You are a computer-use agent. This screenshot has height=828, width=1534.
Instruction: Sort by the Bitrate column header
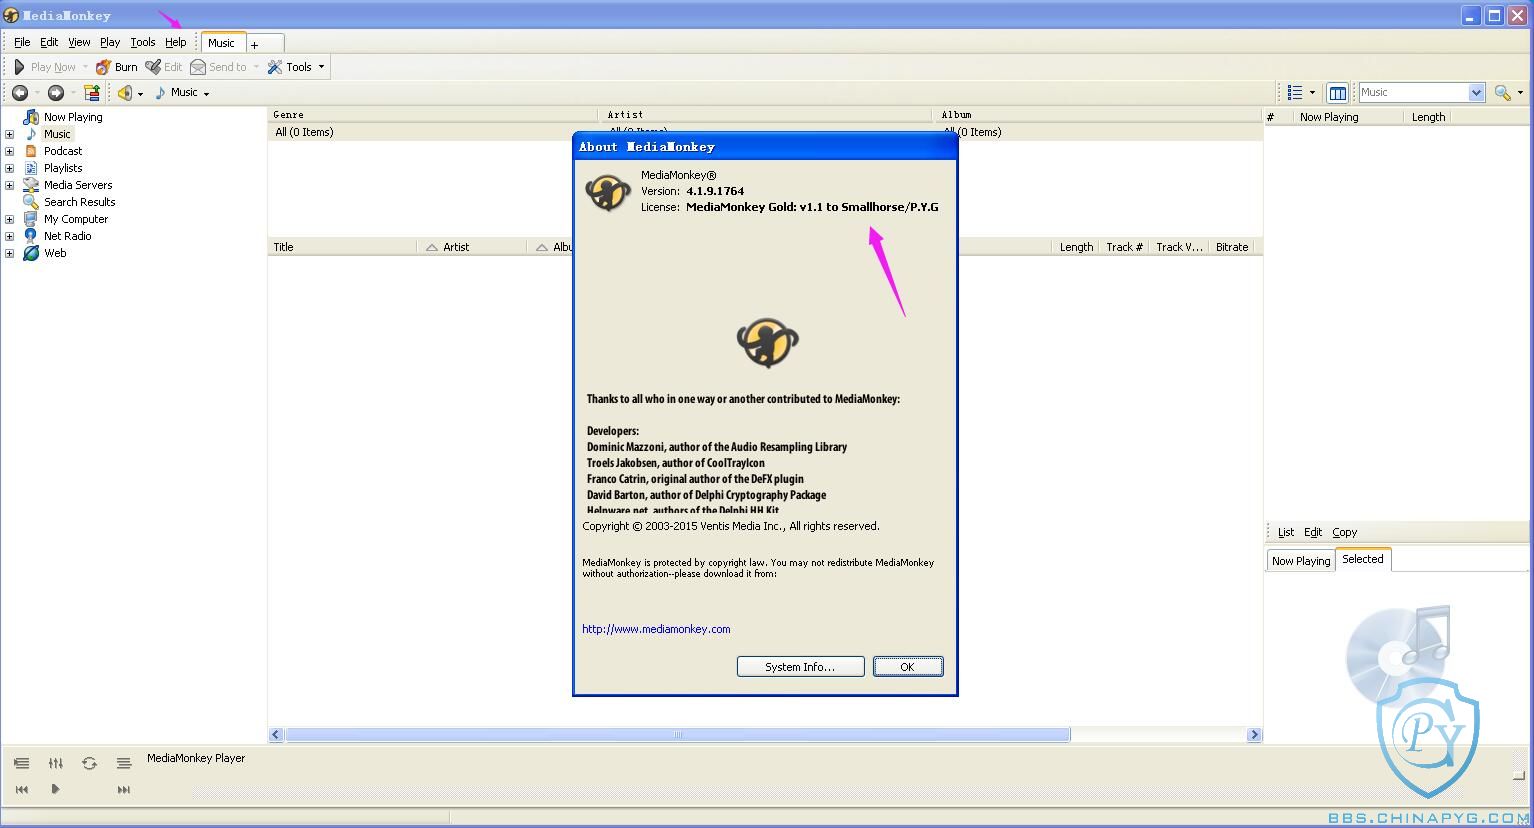(x=1232, y=247)
